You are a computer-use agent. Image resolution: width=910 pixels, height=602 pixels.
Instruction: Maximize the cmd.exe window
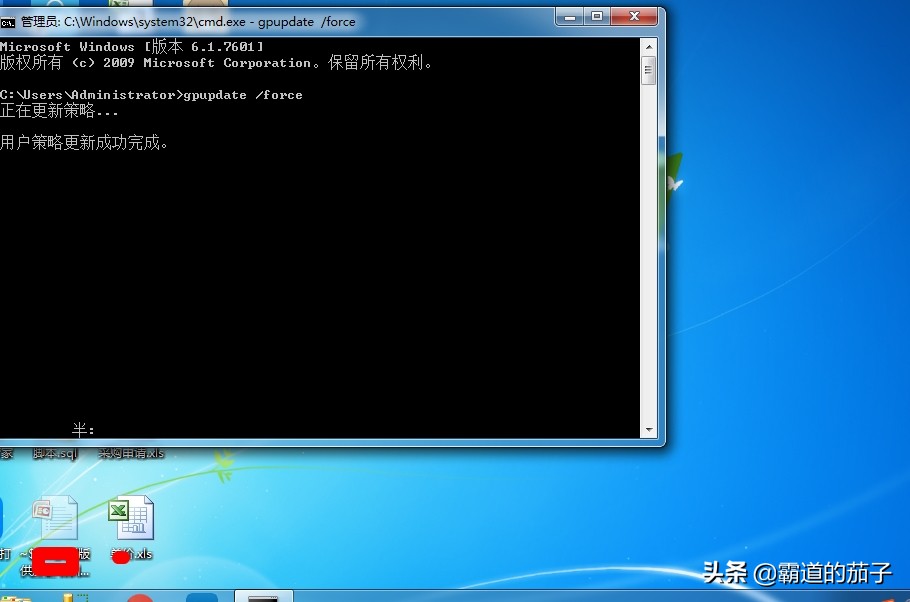point(597,17)
